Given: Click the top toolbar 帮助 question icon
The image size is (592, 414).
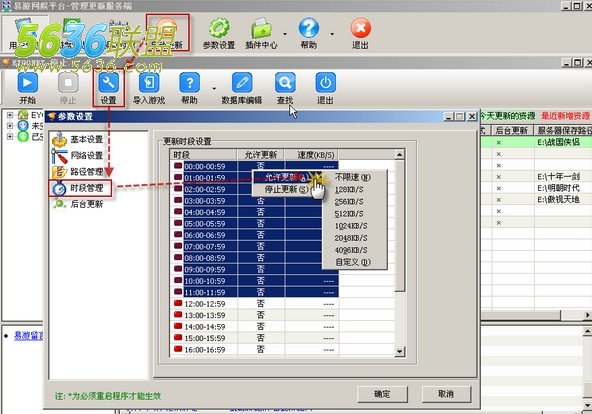Looking at the screenshot, I should 309,28.
